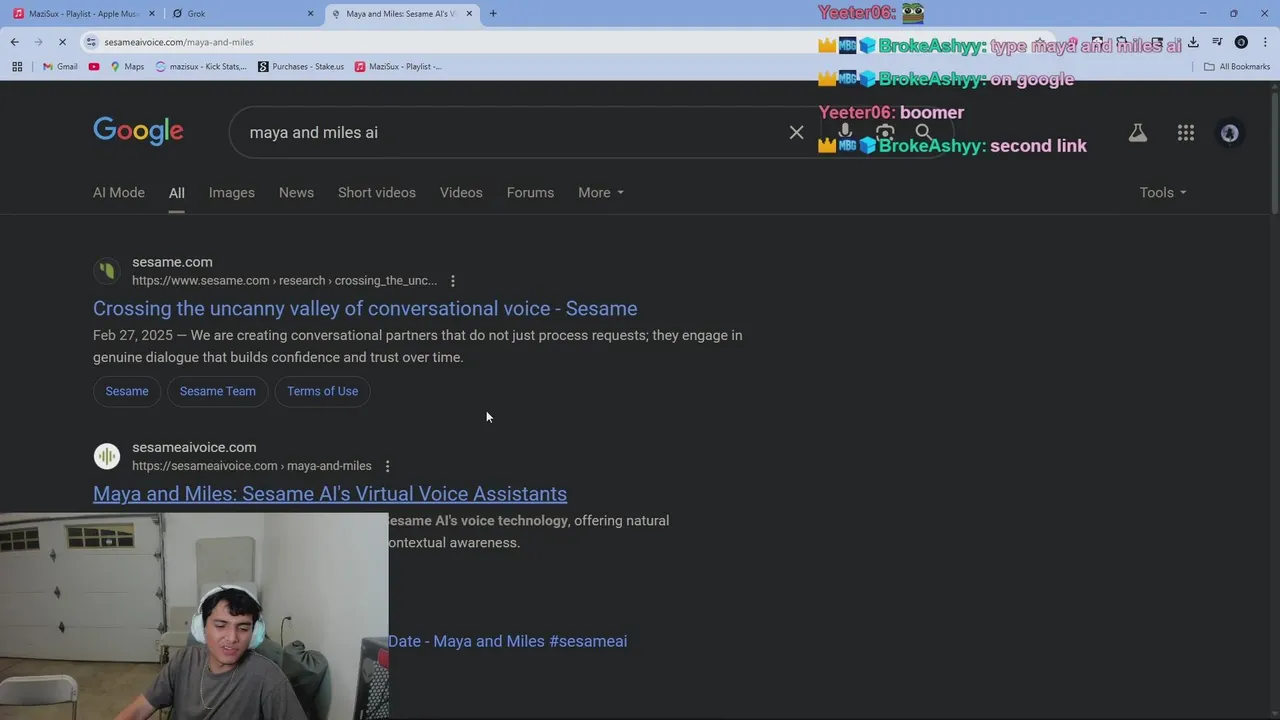Open the Maya and Miles Virtual Voice Assistants result

tap(330, 493)
